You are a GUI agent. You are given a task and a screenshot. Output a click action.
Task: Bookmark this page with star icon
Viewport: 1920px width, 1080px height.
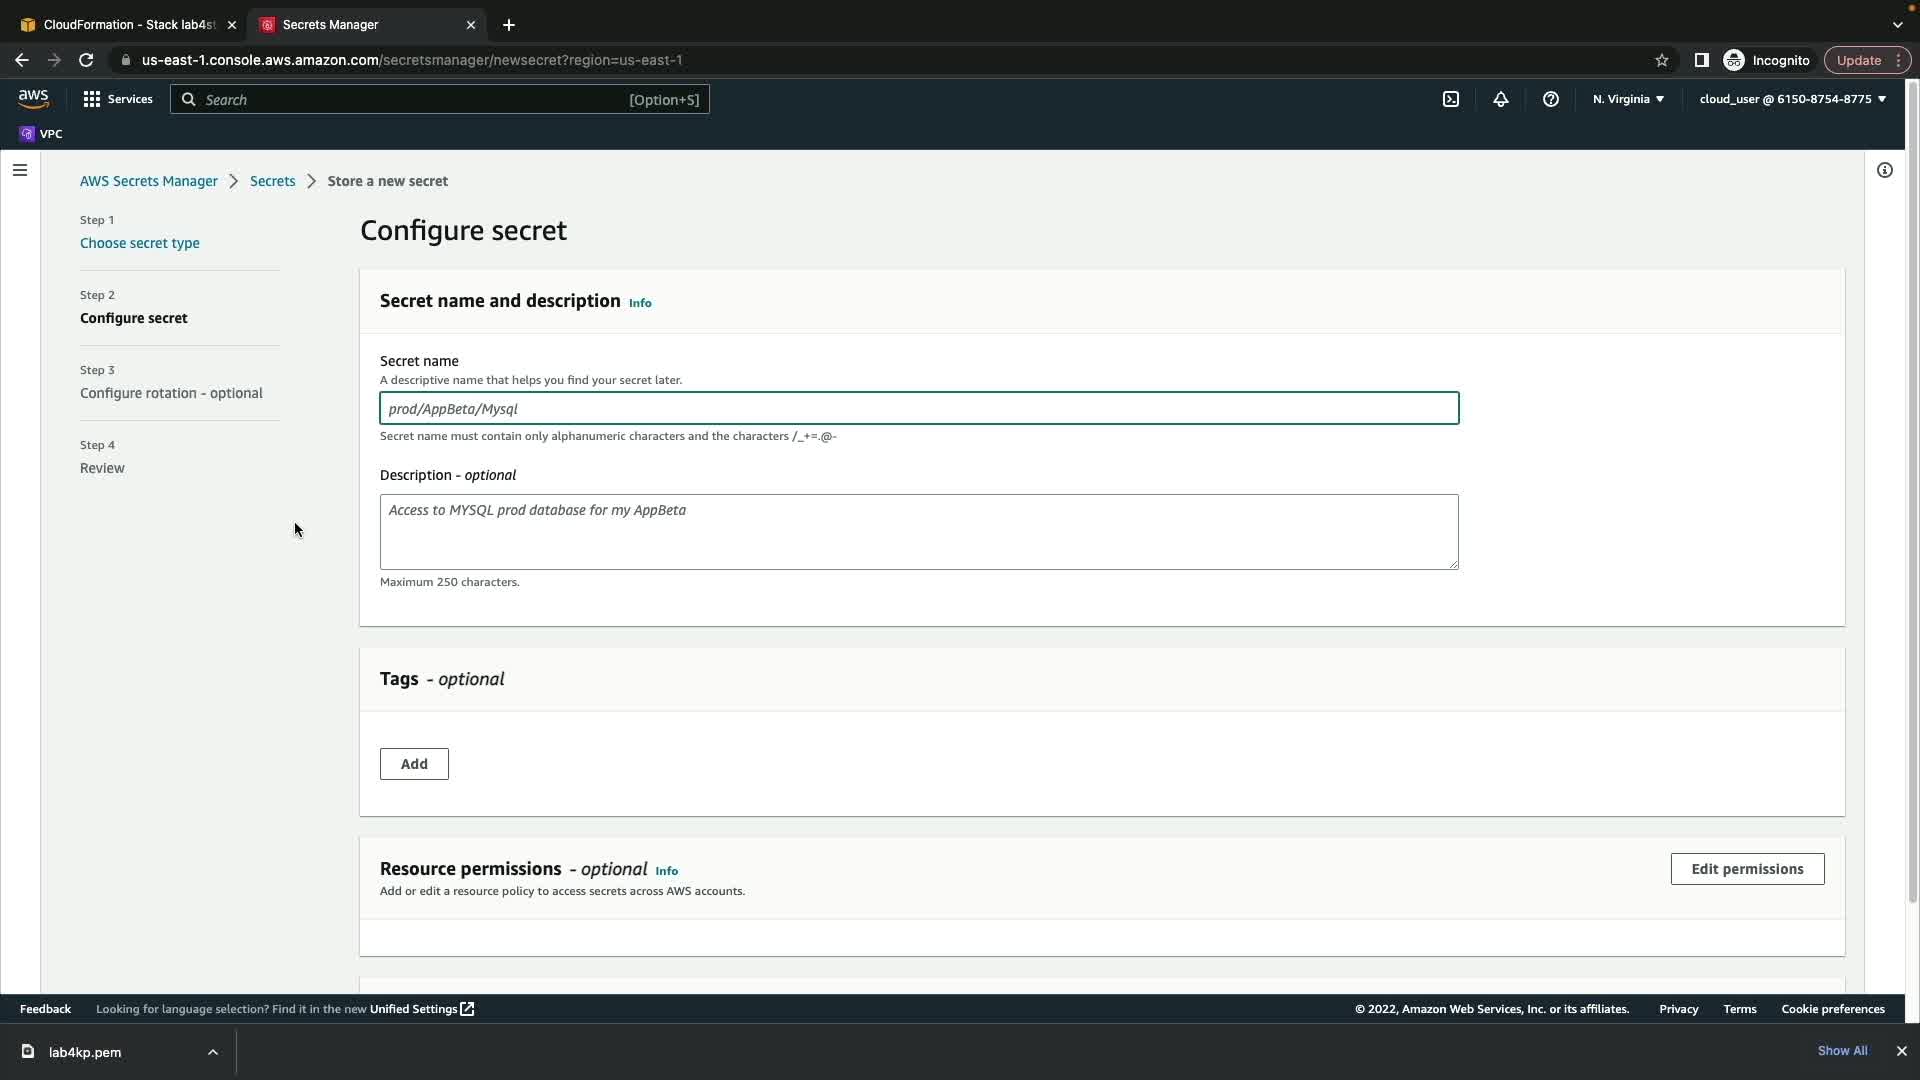[x=1661, y=60]
